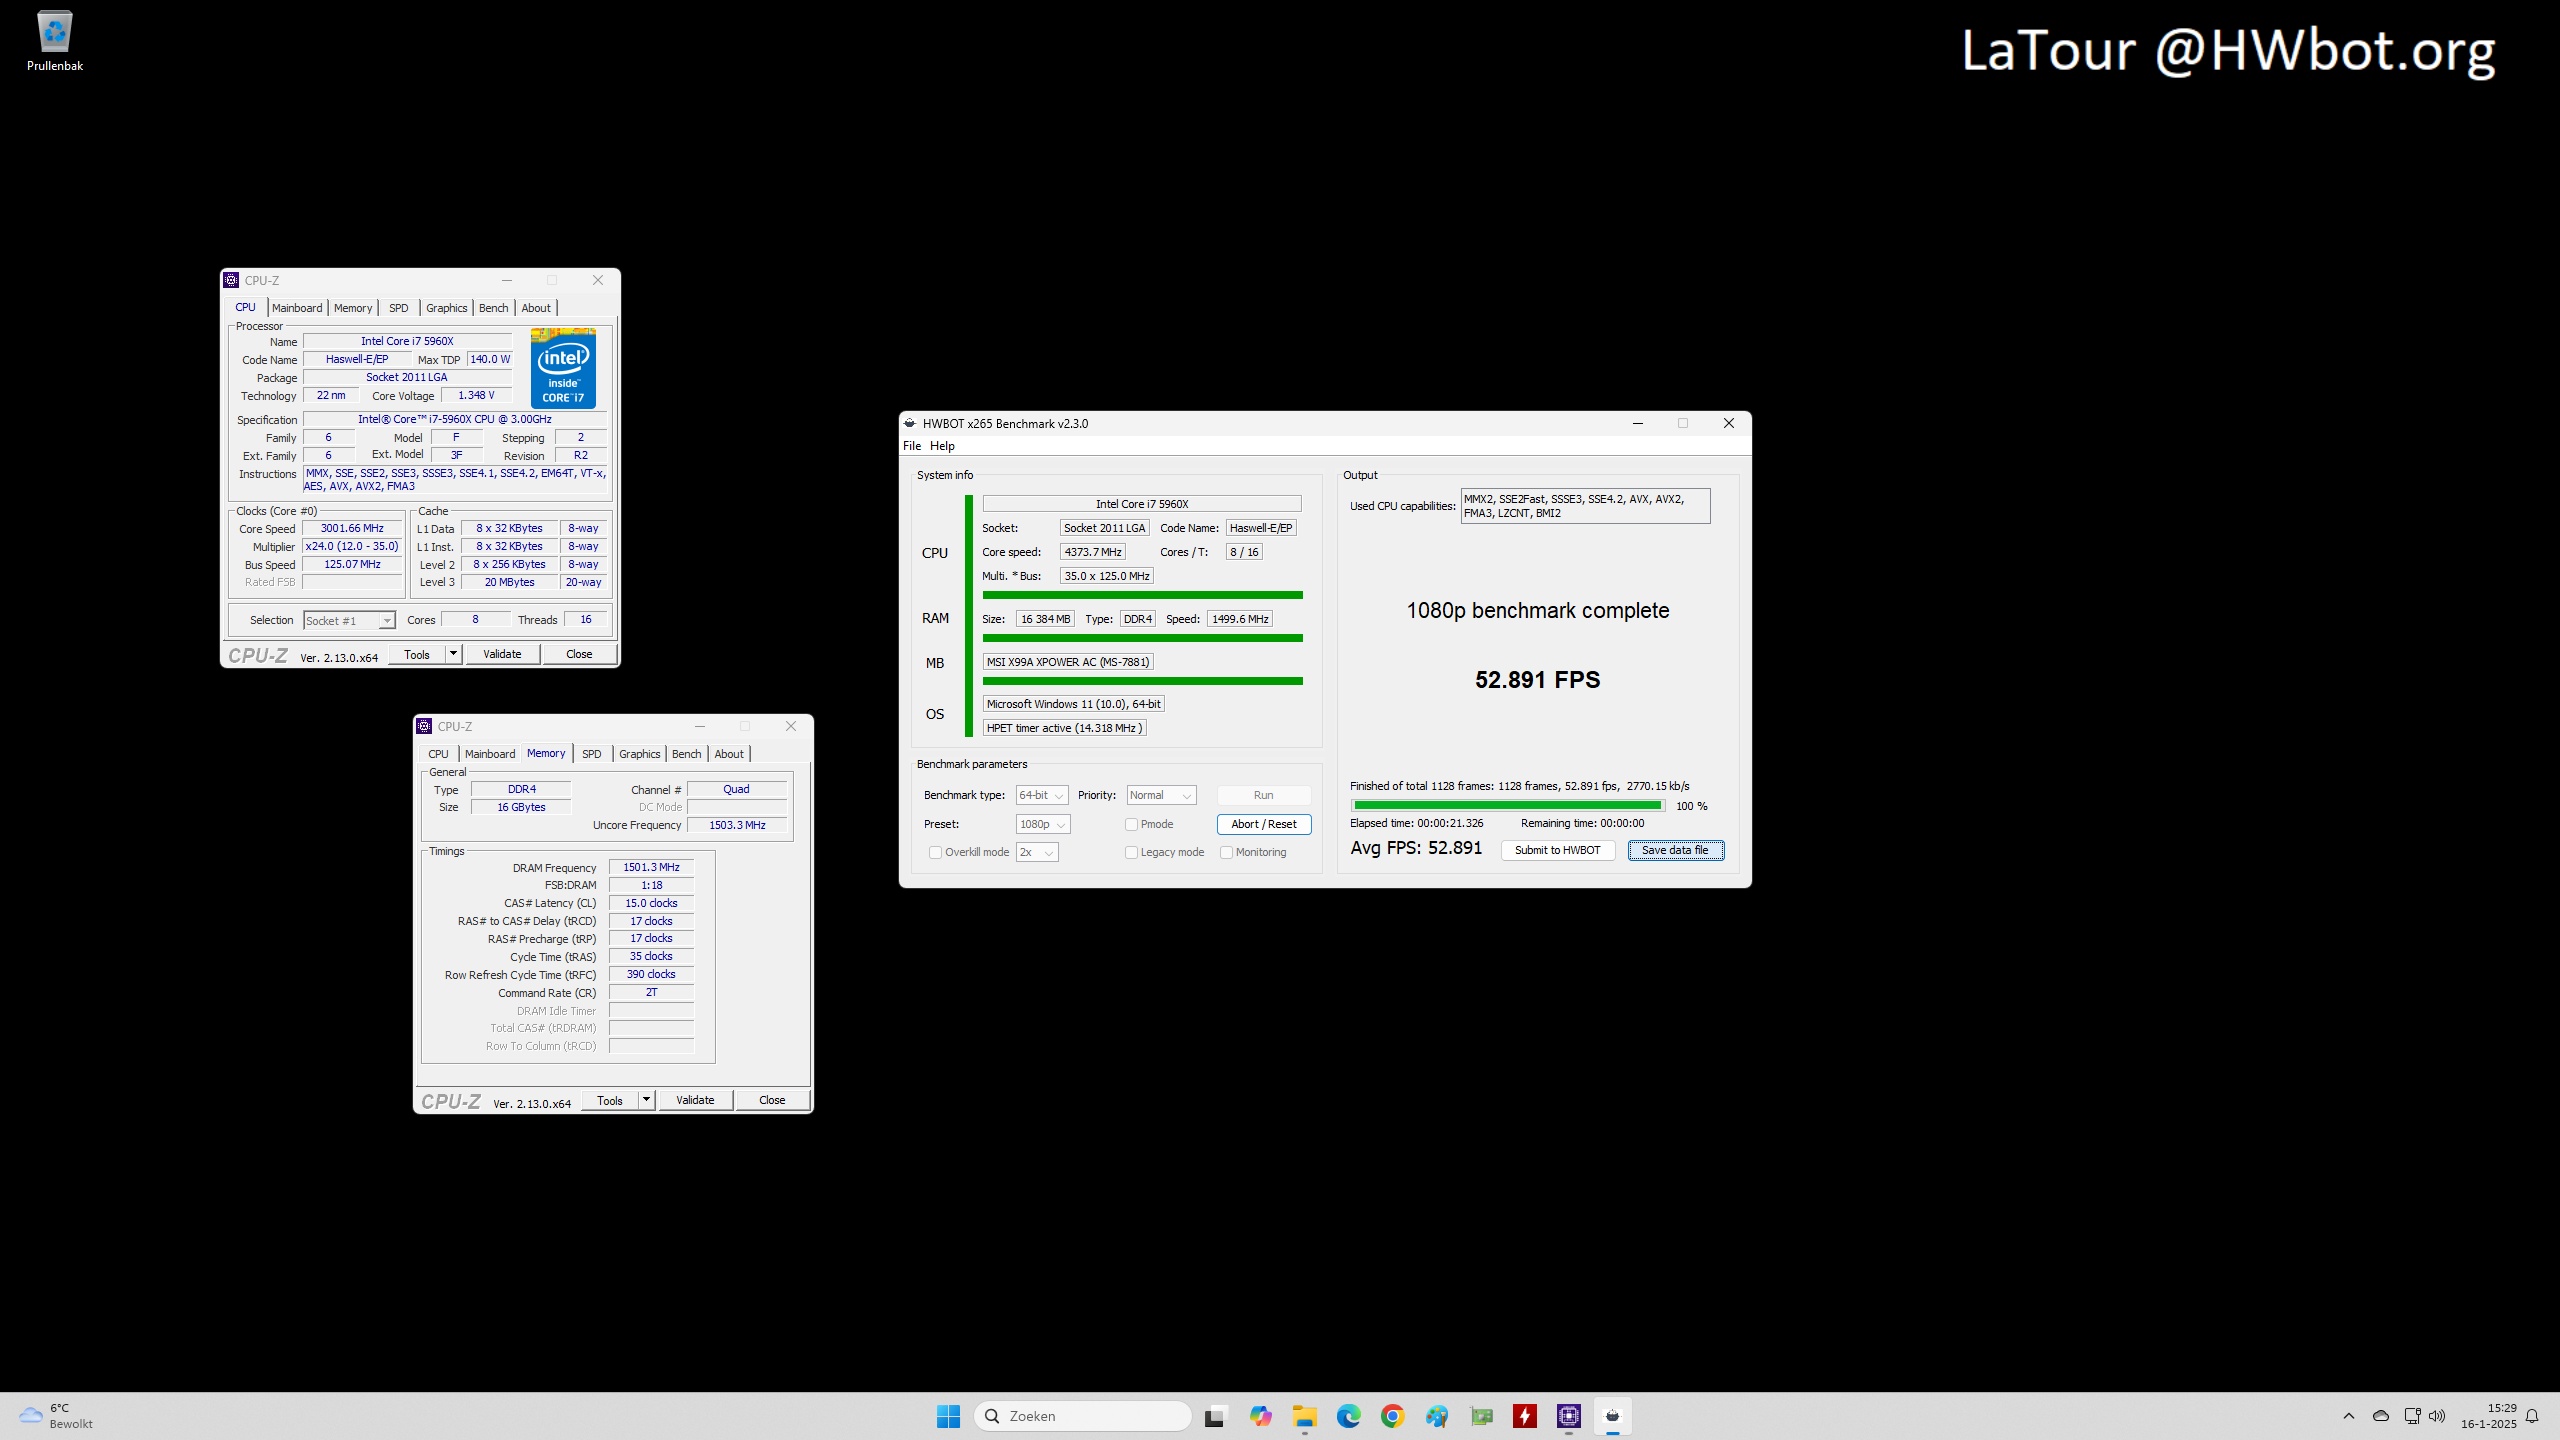This screenshot has width=2560, height=1440.
Task: Open the Socket #1 selection dropdown
Action: point(349,621)
